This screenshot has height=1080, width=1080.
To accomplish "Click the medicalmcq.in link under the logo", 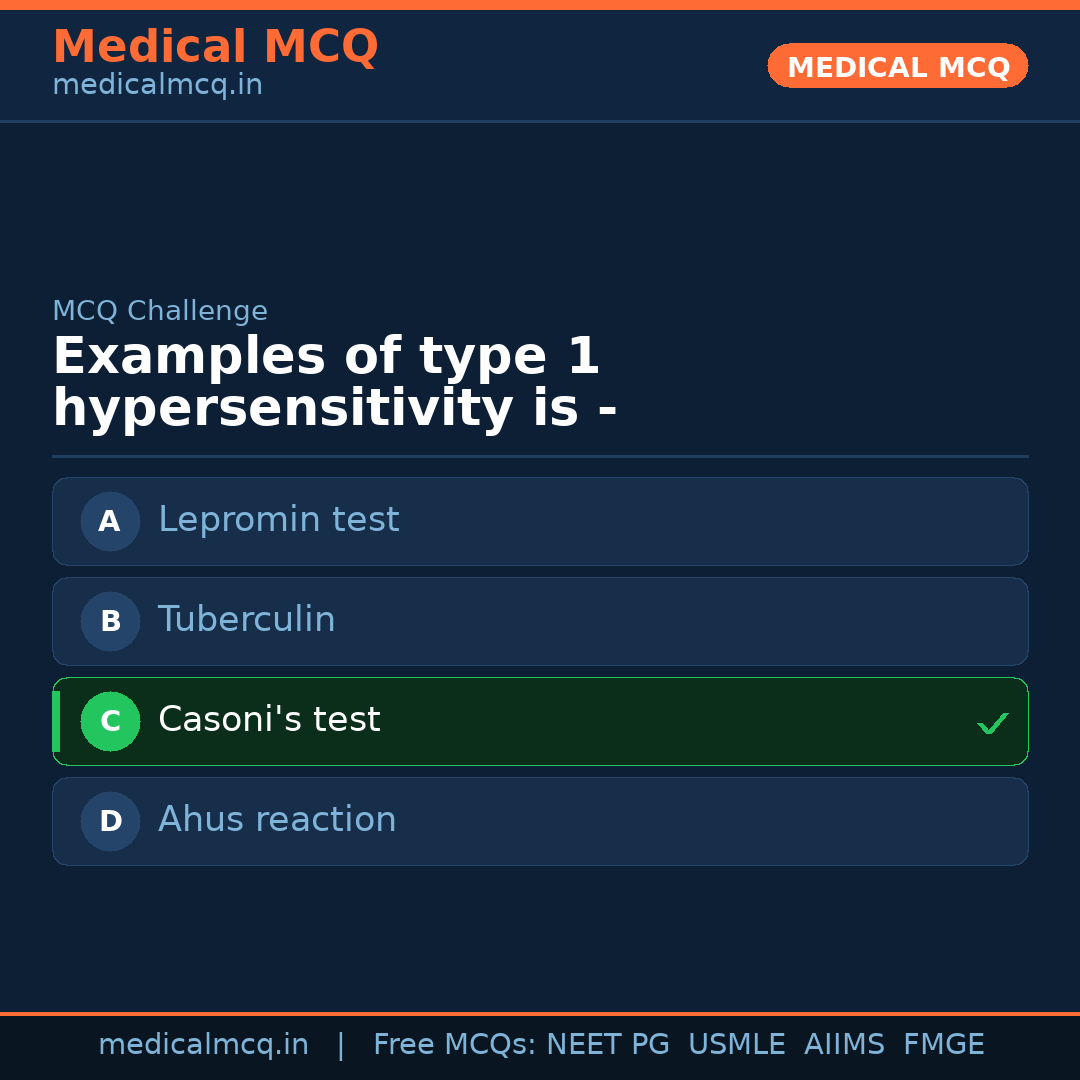I will (x=156, y=85).
